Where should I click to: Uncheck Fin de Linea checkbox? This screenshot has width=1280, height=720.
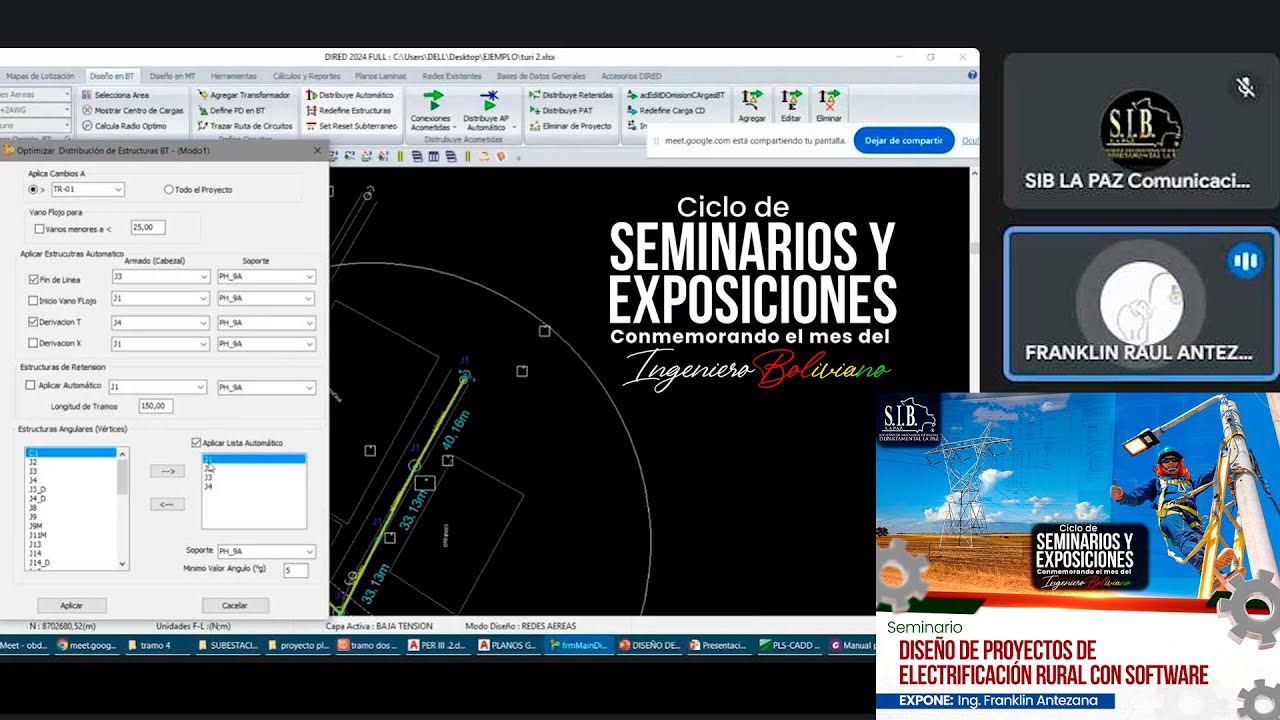33,279
